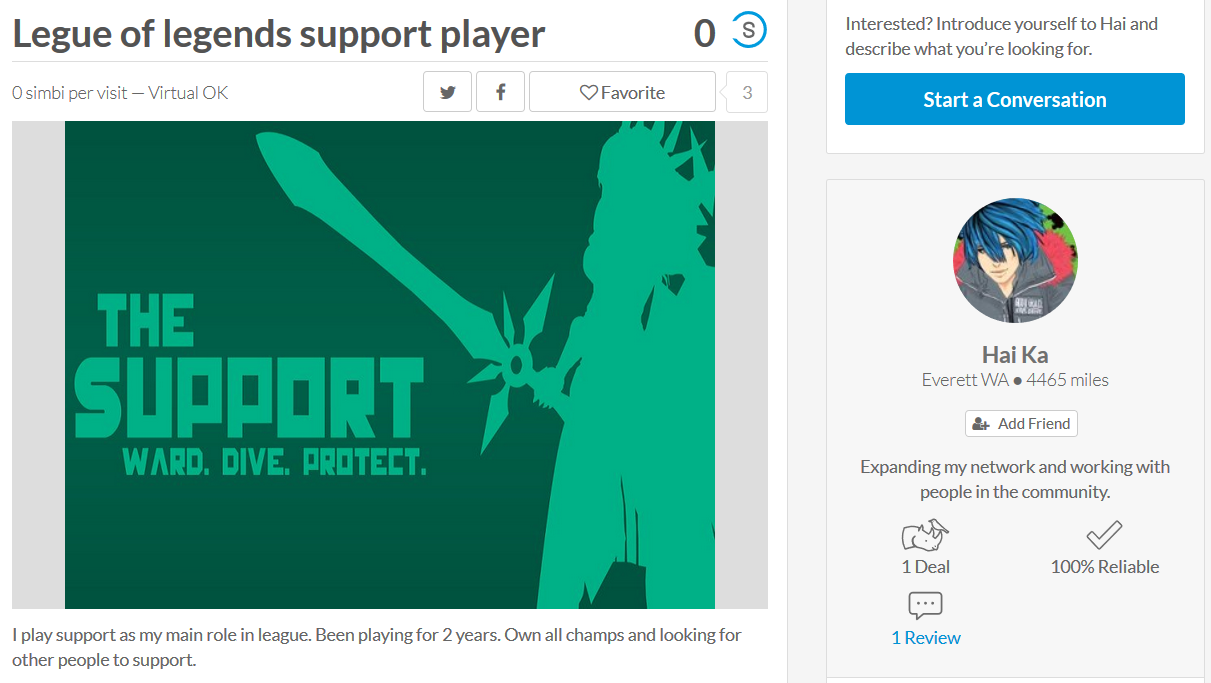This screenshot has width=1211, height=683.
Task: Click the favorites count 3 badge
Action: [747, 92]
